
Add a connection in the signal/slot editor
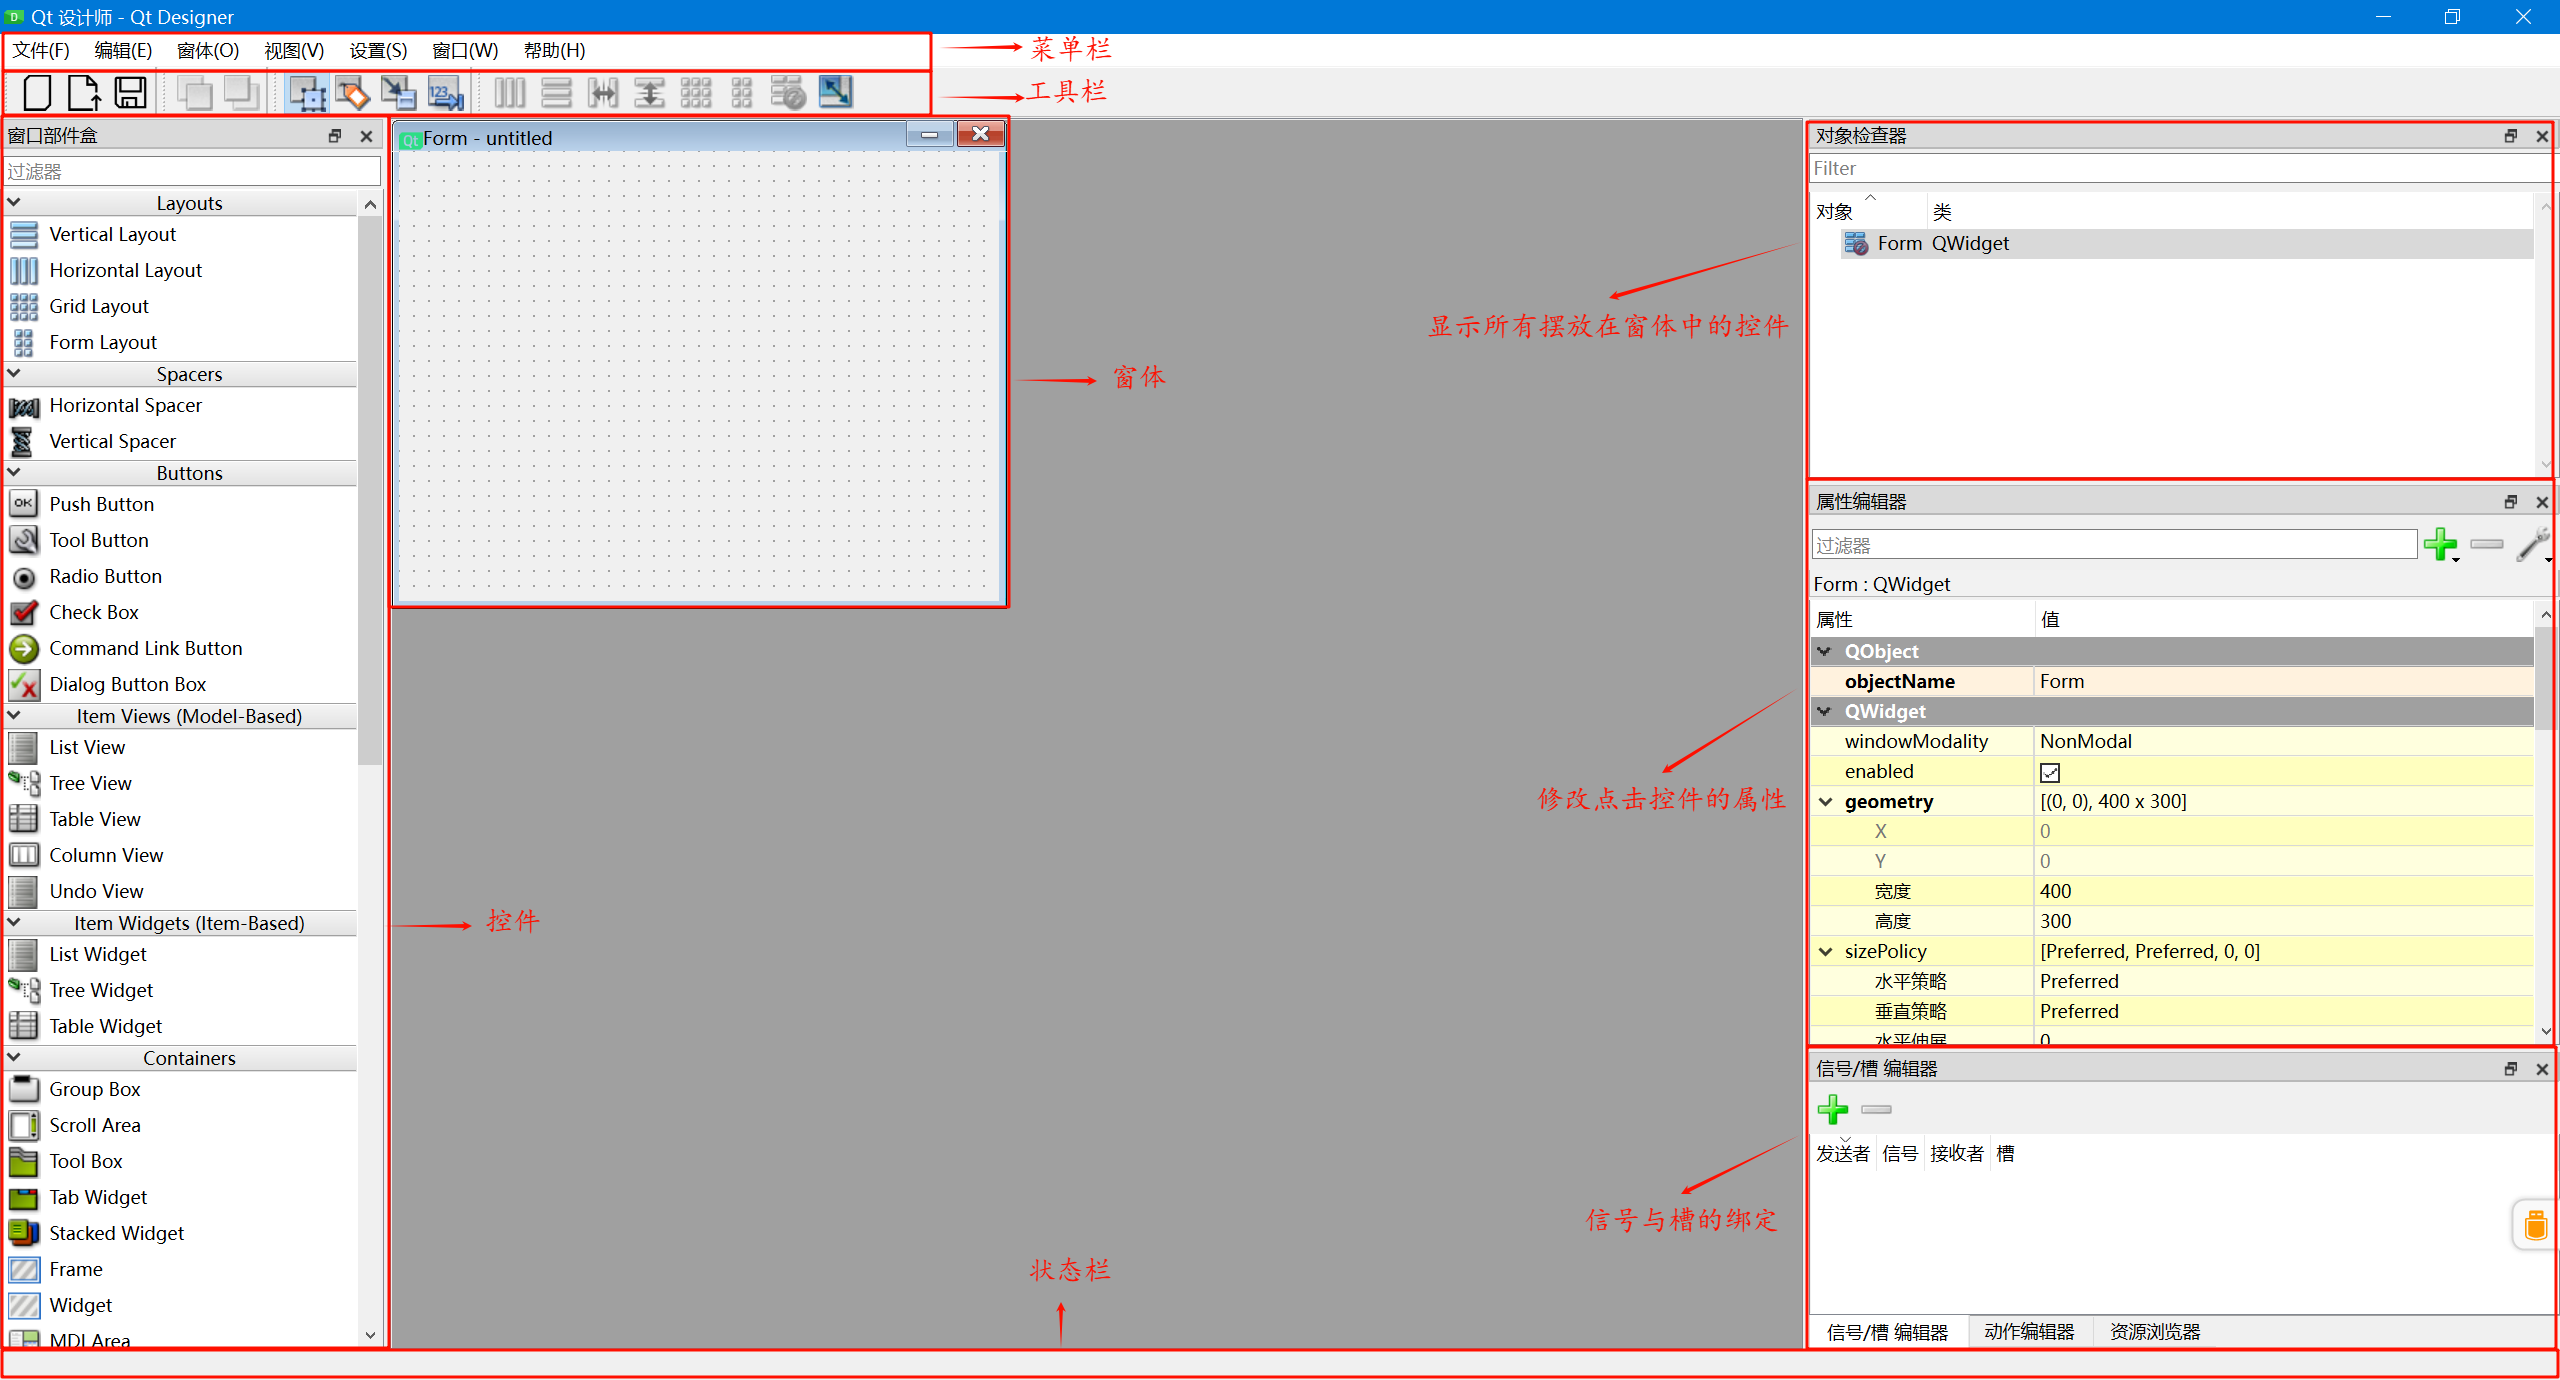tap(1834, 1110)
